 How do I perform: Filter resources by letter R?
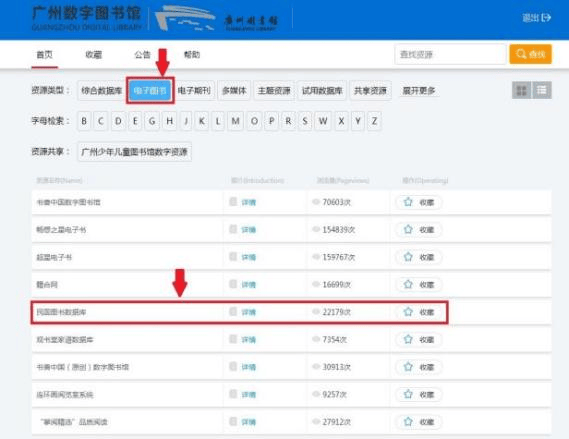pyautogui.click(x=288, y=121)
